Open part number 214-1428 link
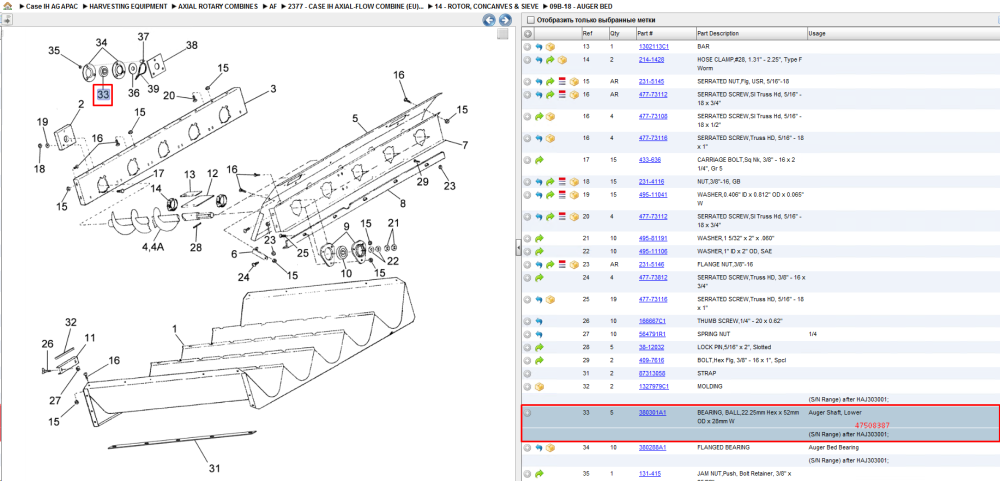Image resolution: width=1000 pixels, height=481 pixels. click(x=651, y=59)
